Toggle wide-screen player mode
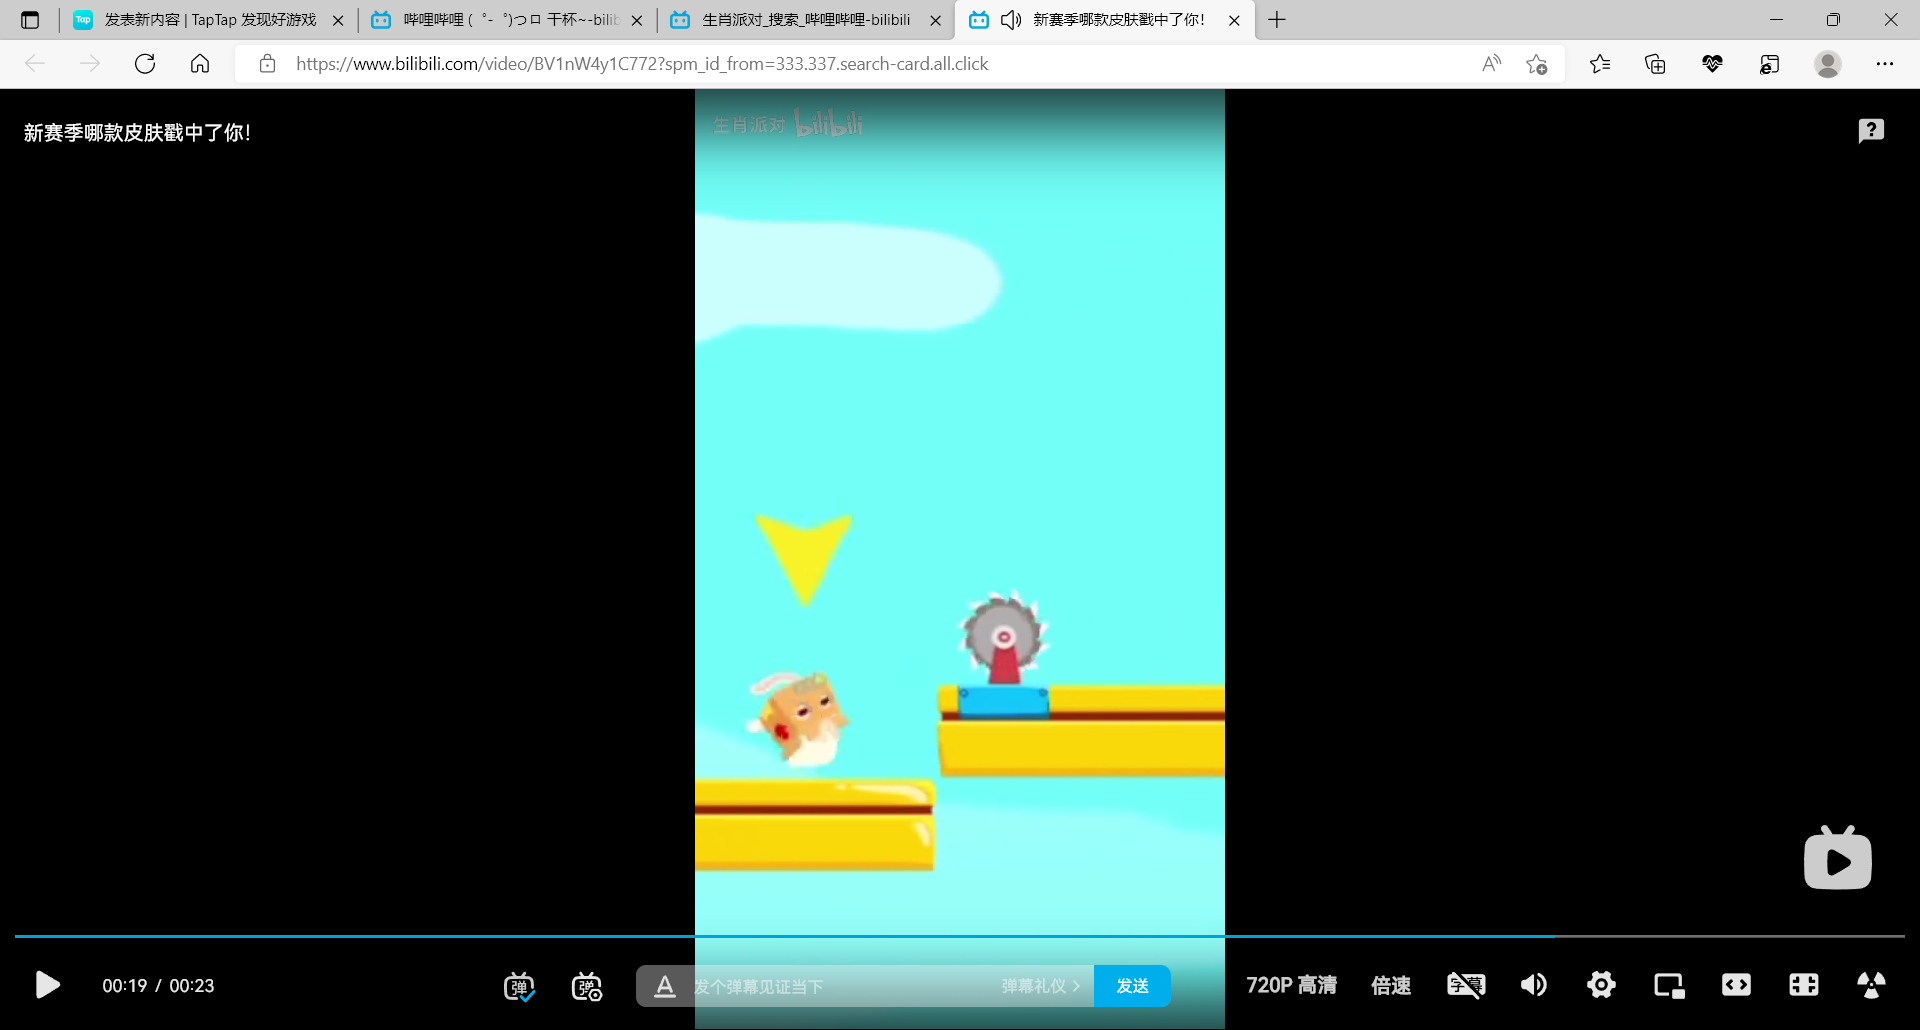 (x=1736, y=985)
